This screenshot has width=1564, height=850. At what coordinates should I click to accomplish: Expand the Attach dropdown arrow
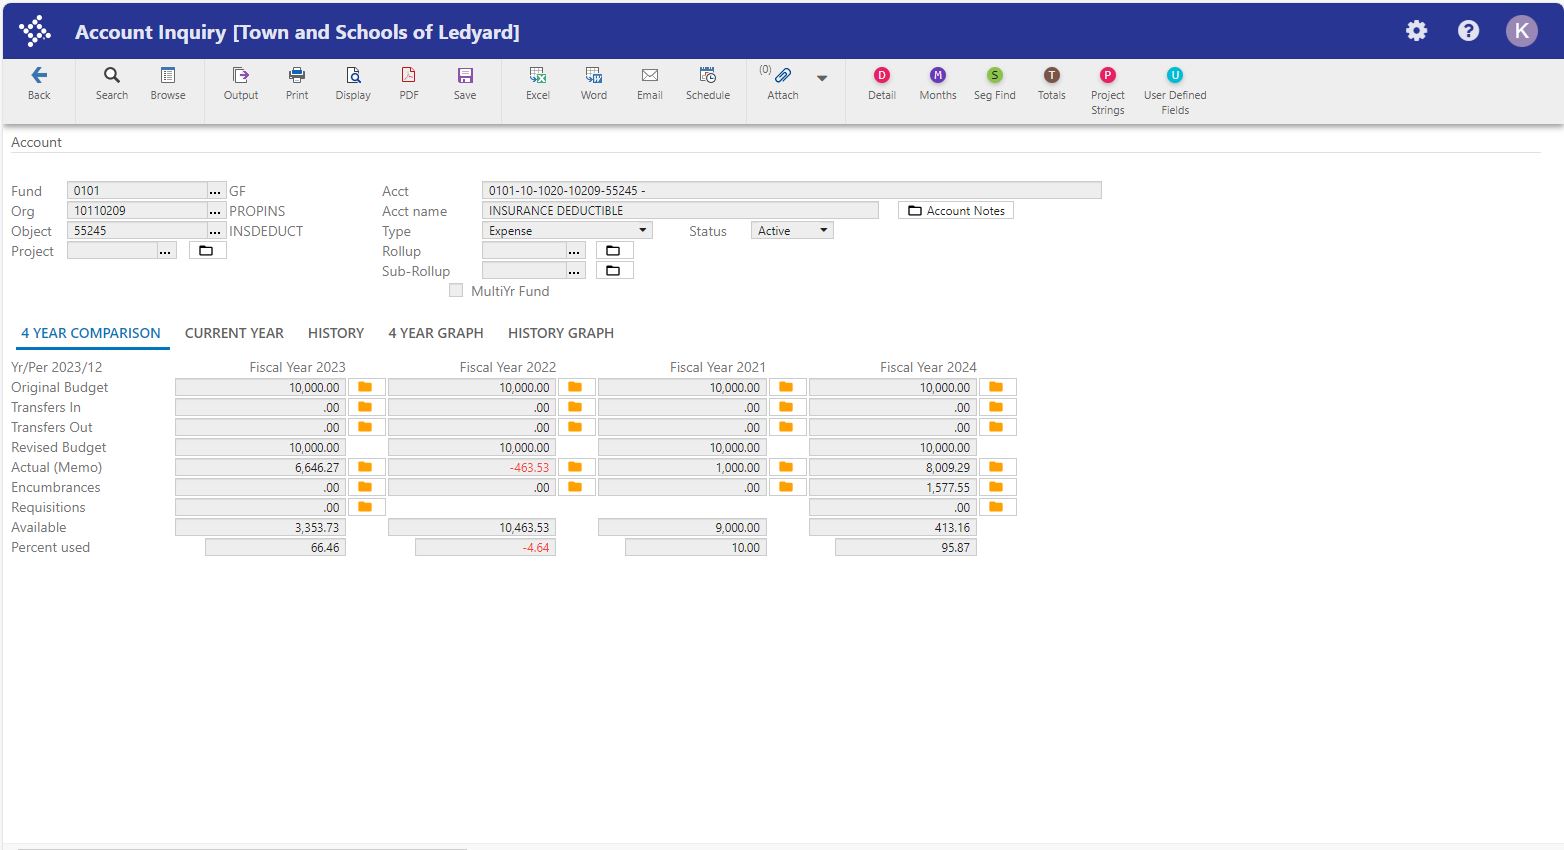click(x=822, y=78)
